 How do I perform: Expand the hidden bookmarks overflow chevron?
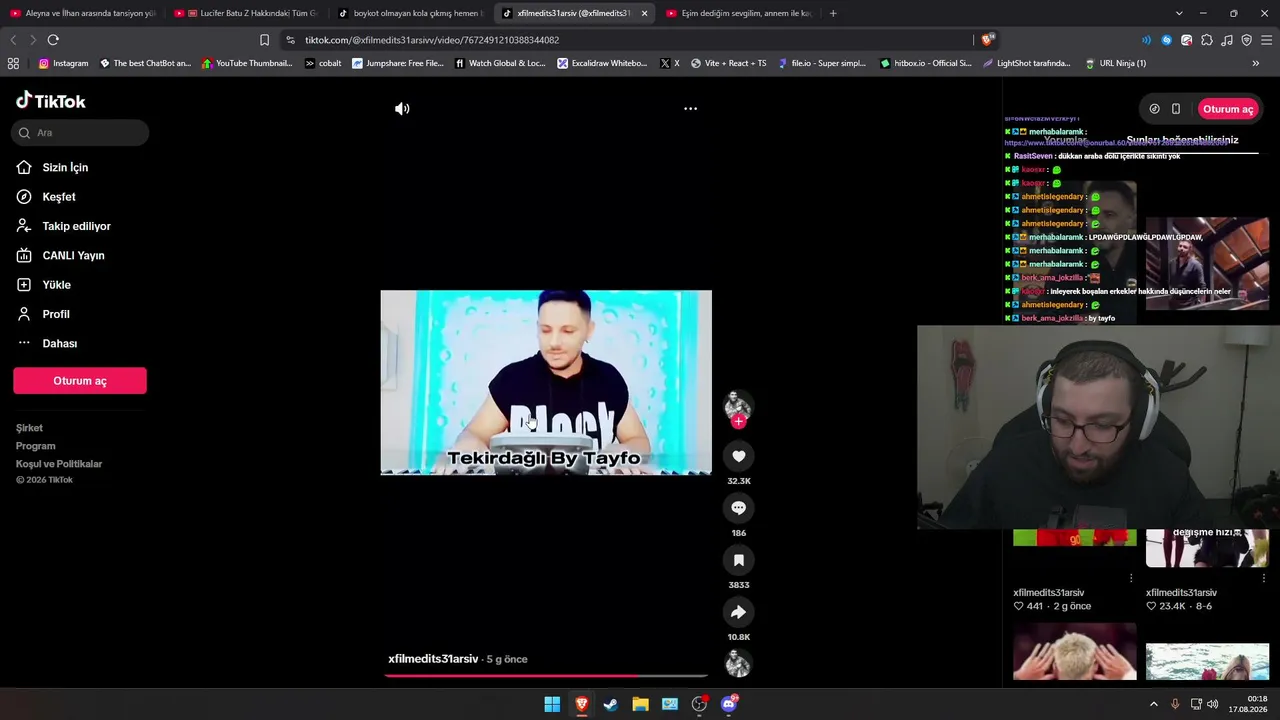point(1256,63)
